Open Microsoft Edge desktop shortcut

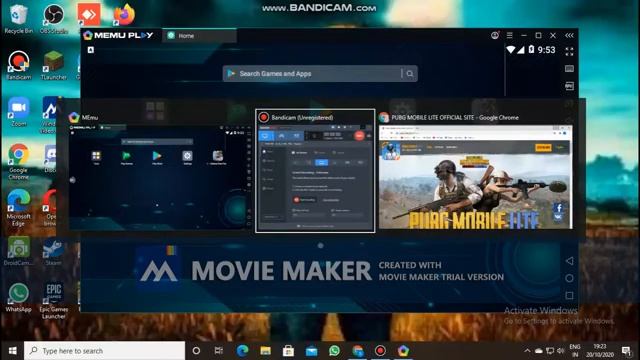coord(18,208)
